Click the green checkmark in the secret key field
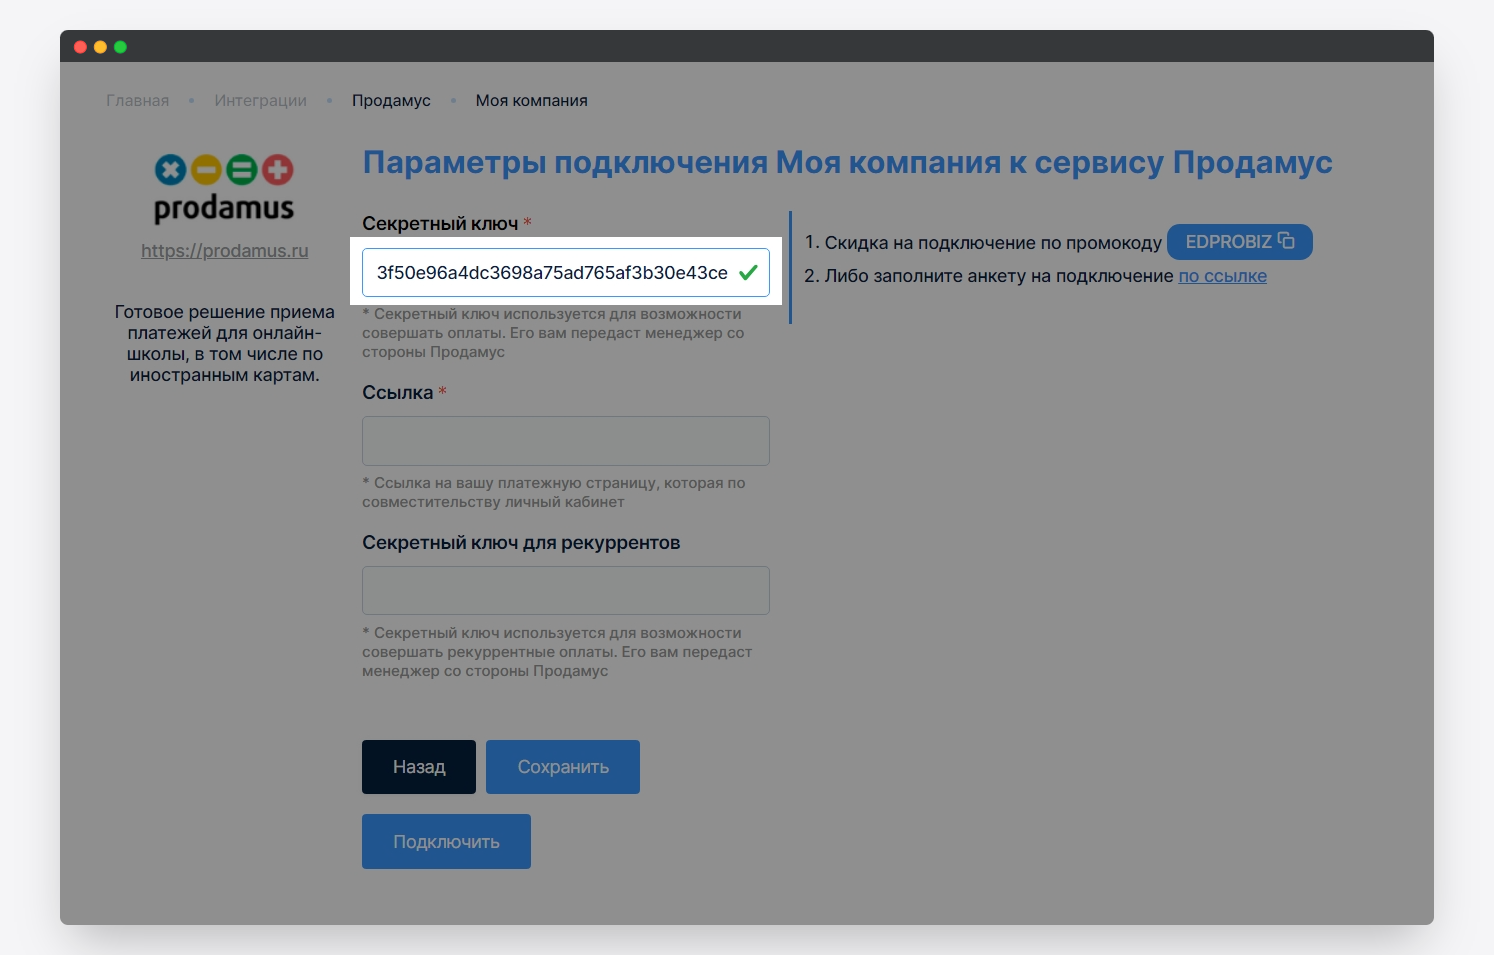1494x955 pixels. point(748,272)
